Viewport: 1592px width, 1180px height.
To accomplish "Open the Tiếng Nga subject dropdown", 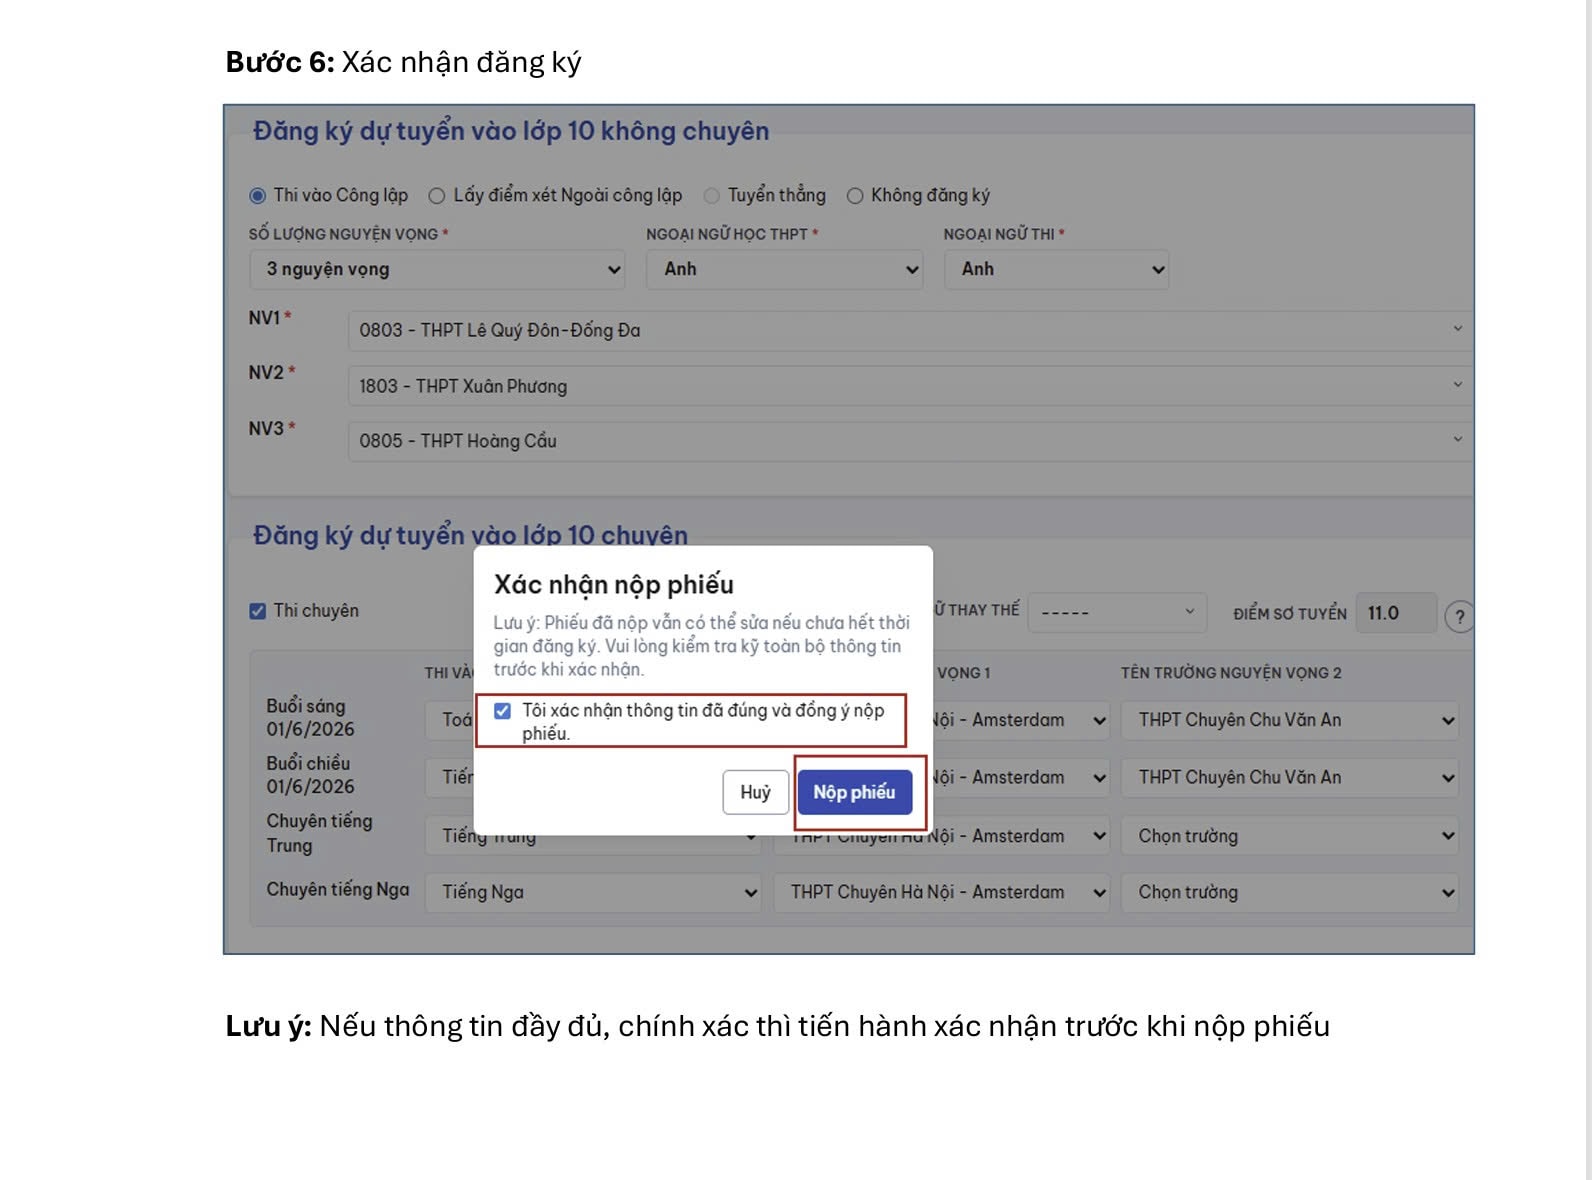I will tap(593, 892).
